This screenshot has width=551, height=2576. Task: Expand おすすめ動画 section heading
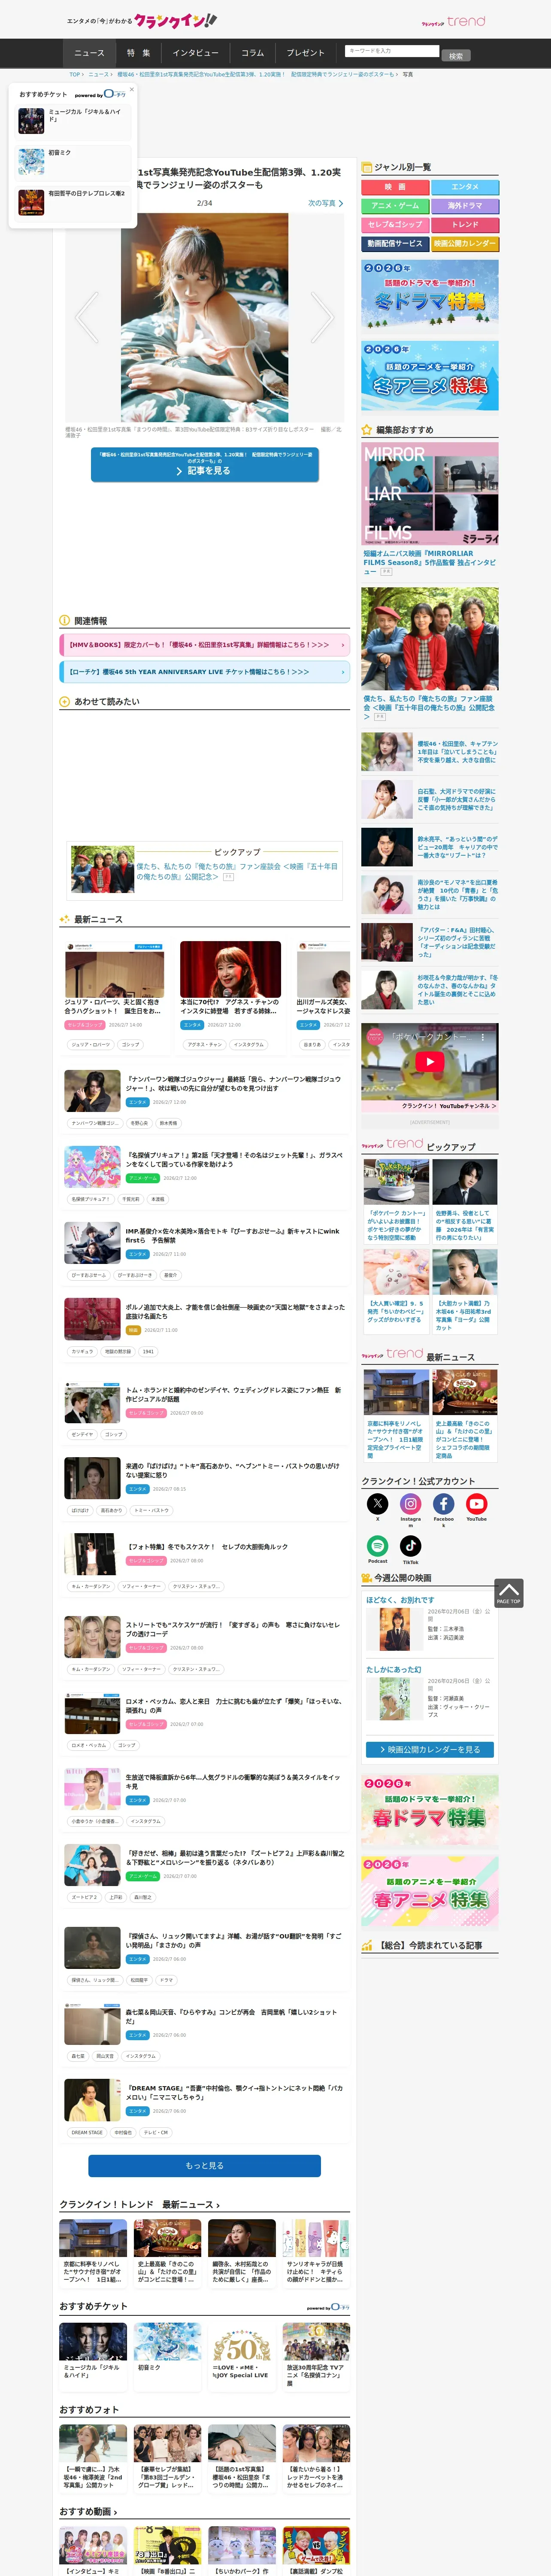click(88, 2511)
